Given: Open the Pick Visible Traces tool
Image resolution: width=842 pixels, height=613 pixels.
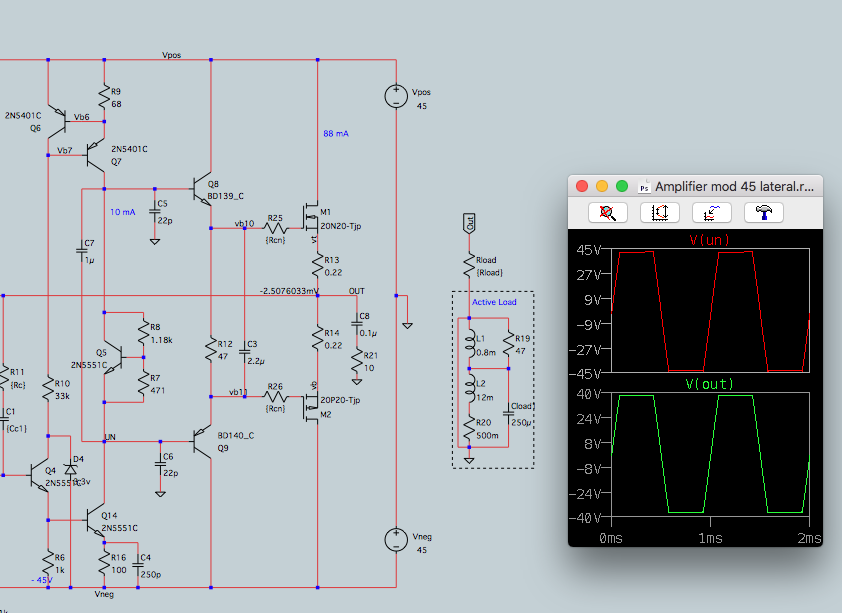Looking at the screenshot, I should 712,213.
